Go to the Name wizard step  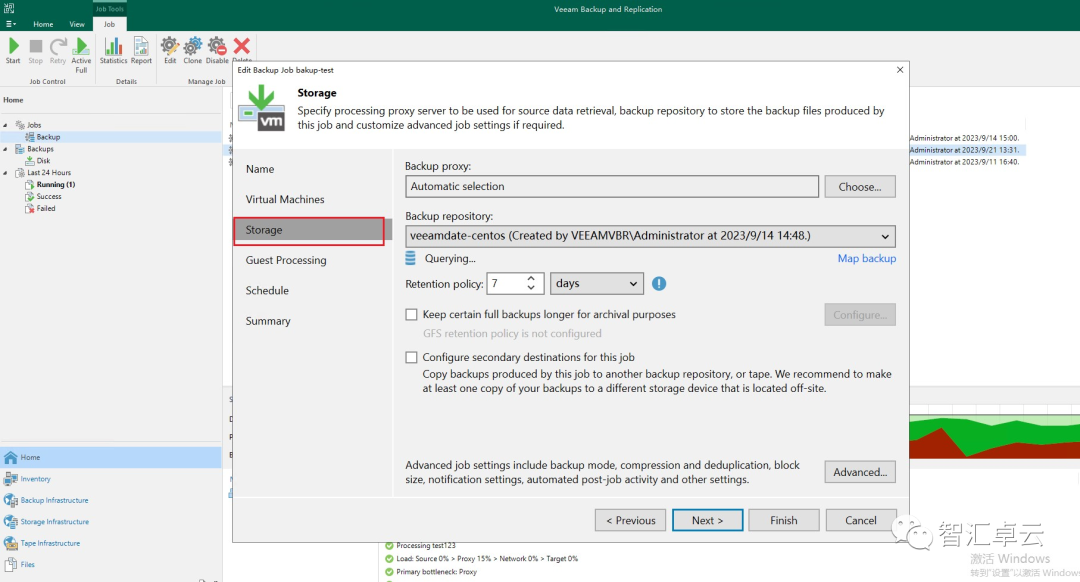click(260, 169)
